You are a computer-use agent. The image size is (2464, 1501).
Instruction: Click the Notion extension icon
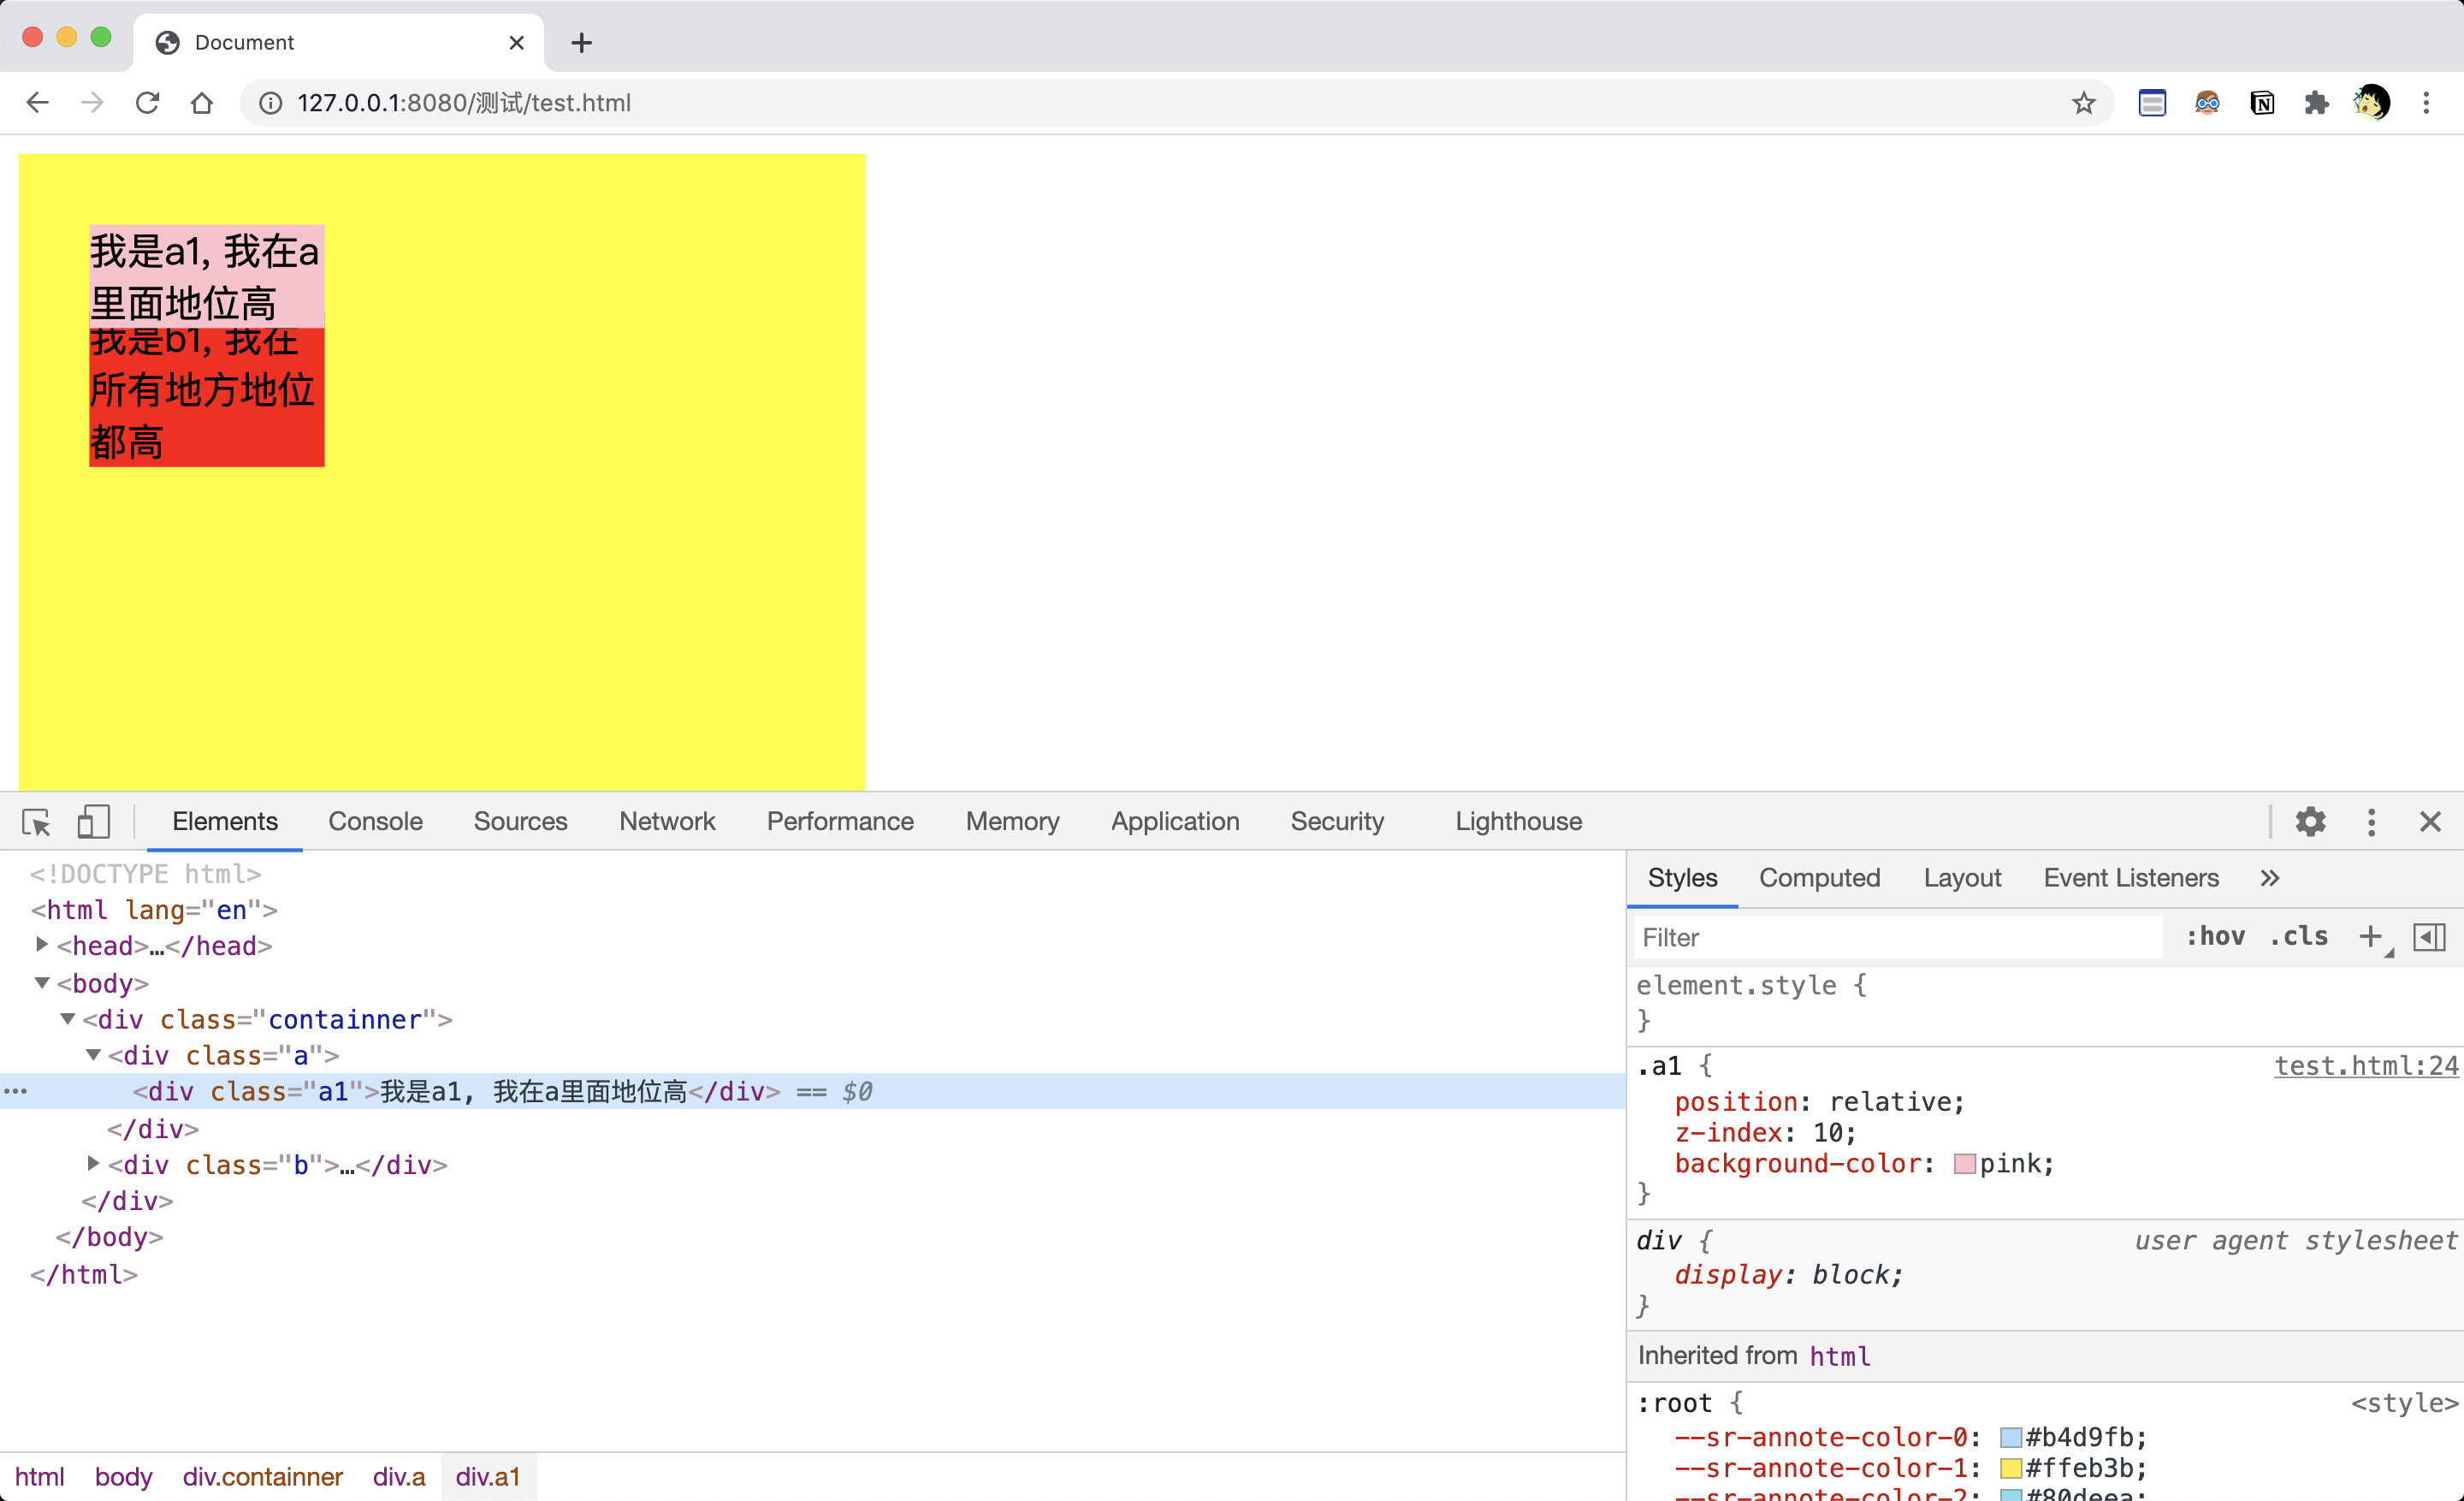coord(2262,103)
